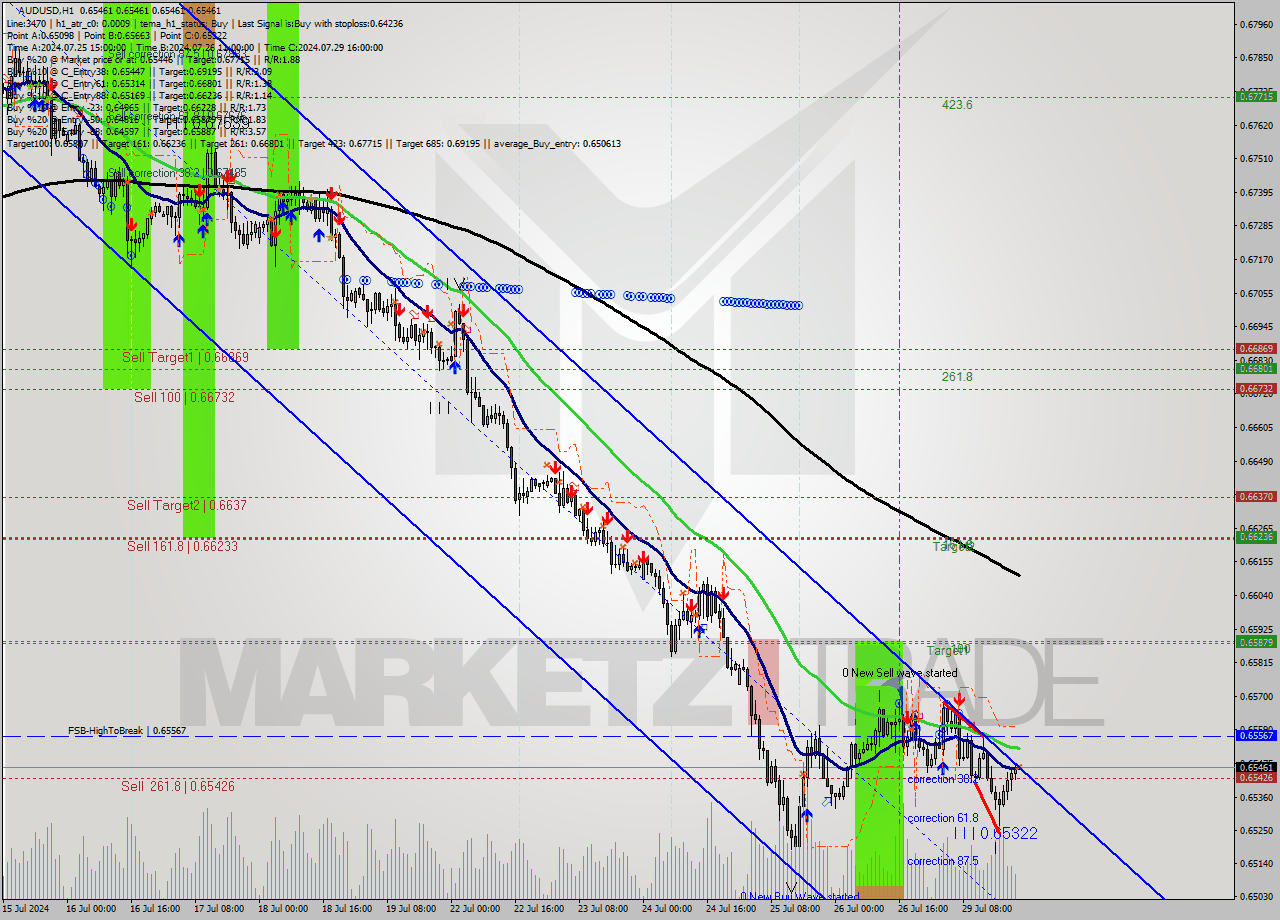Click the green 0.67715 price axis tag

1255,97
